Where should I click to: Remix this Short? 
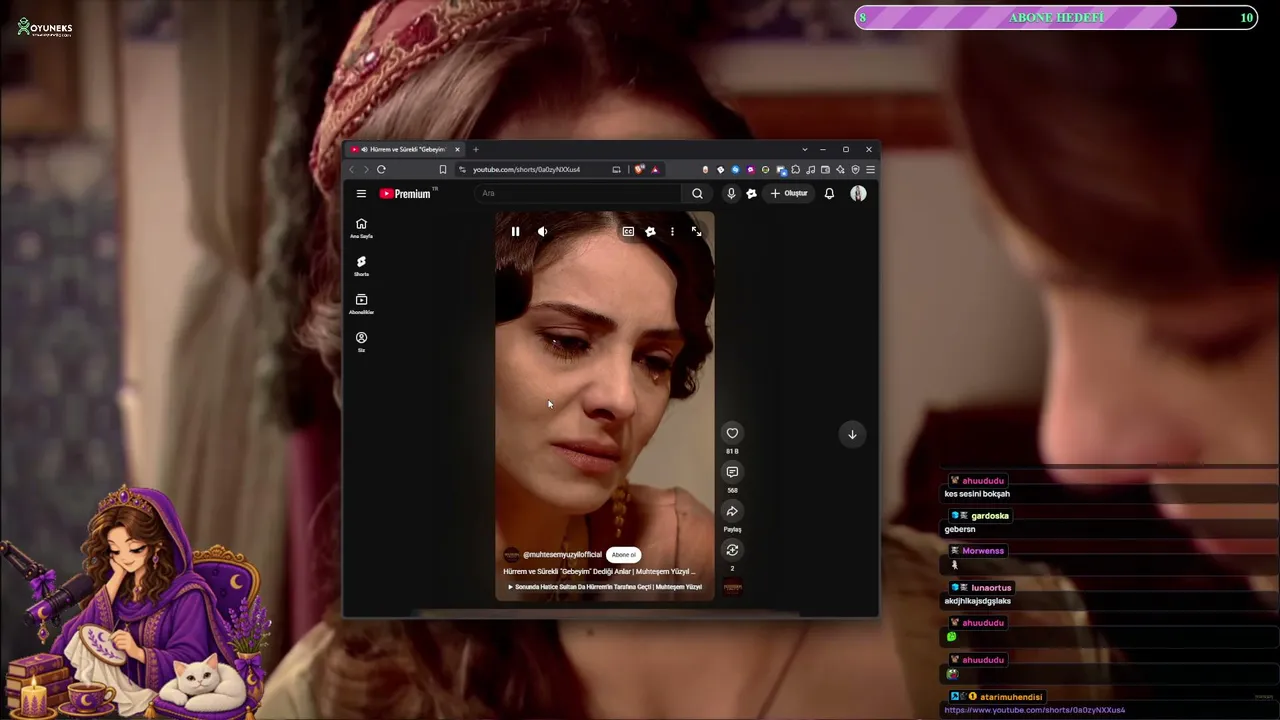click(732, 550)
